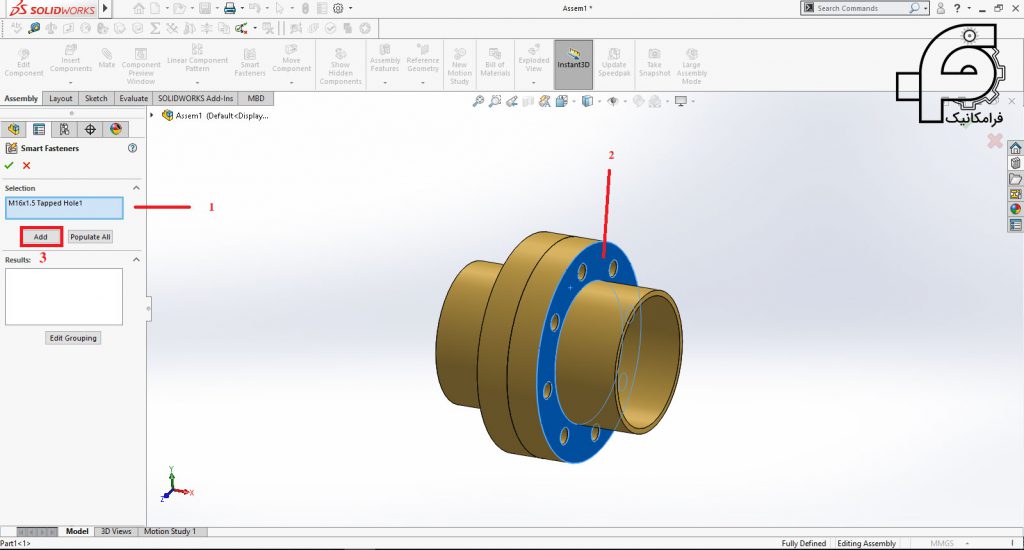Open FeatureManager design tree tab icon

(14, 129)
